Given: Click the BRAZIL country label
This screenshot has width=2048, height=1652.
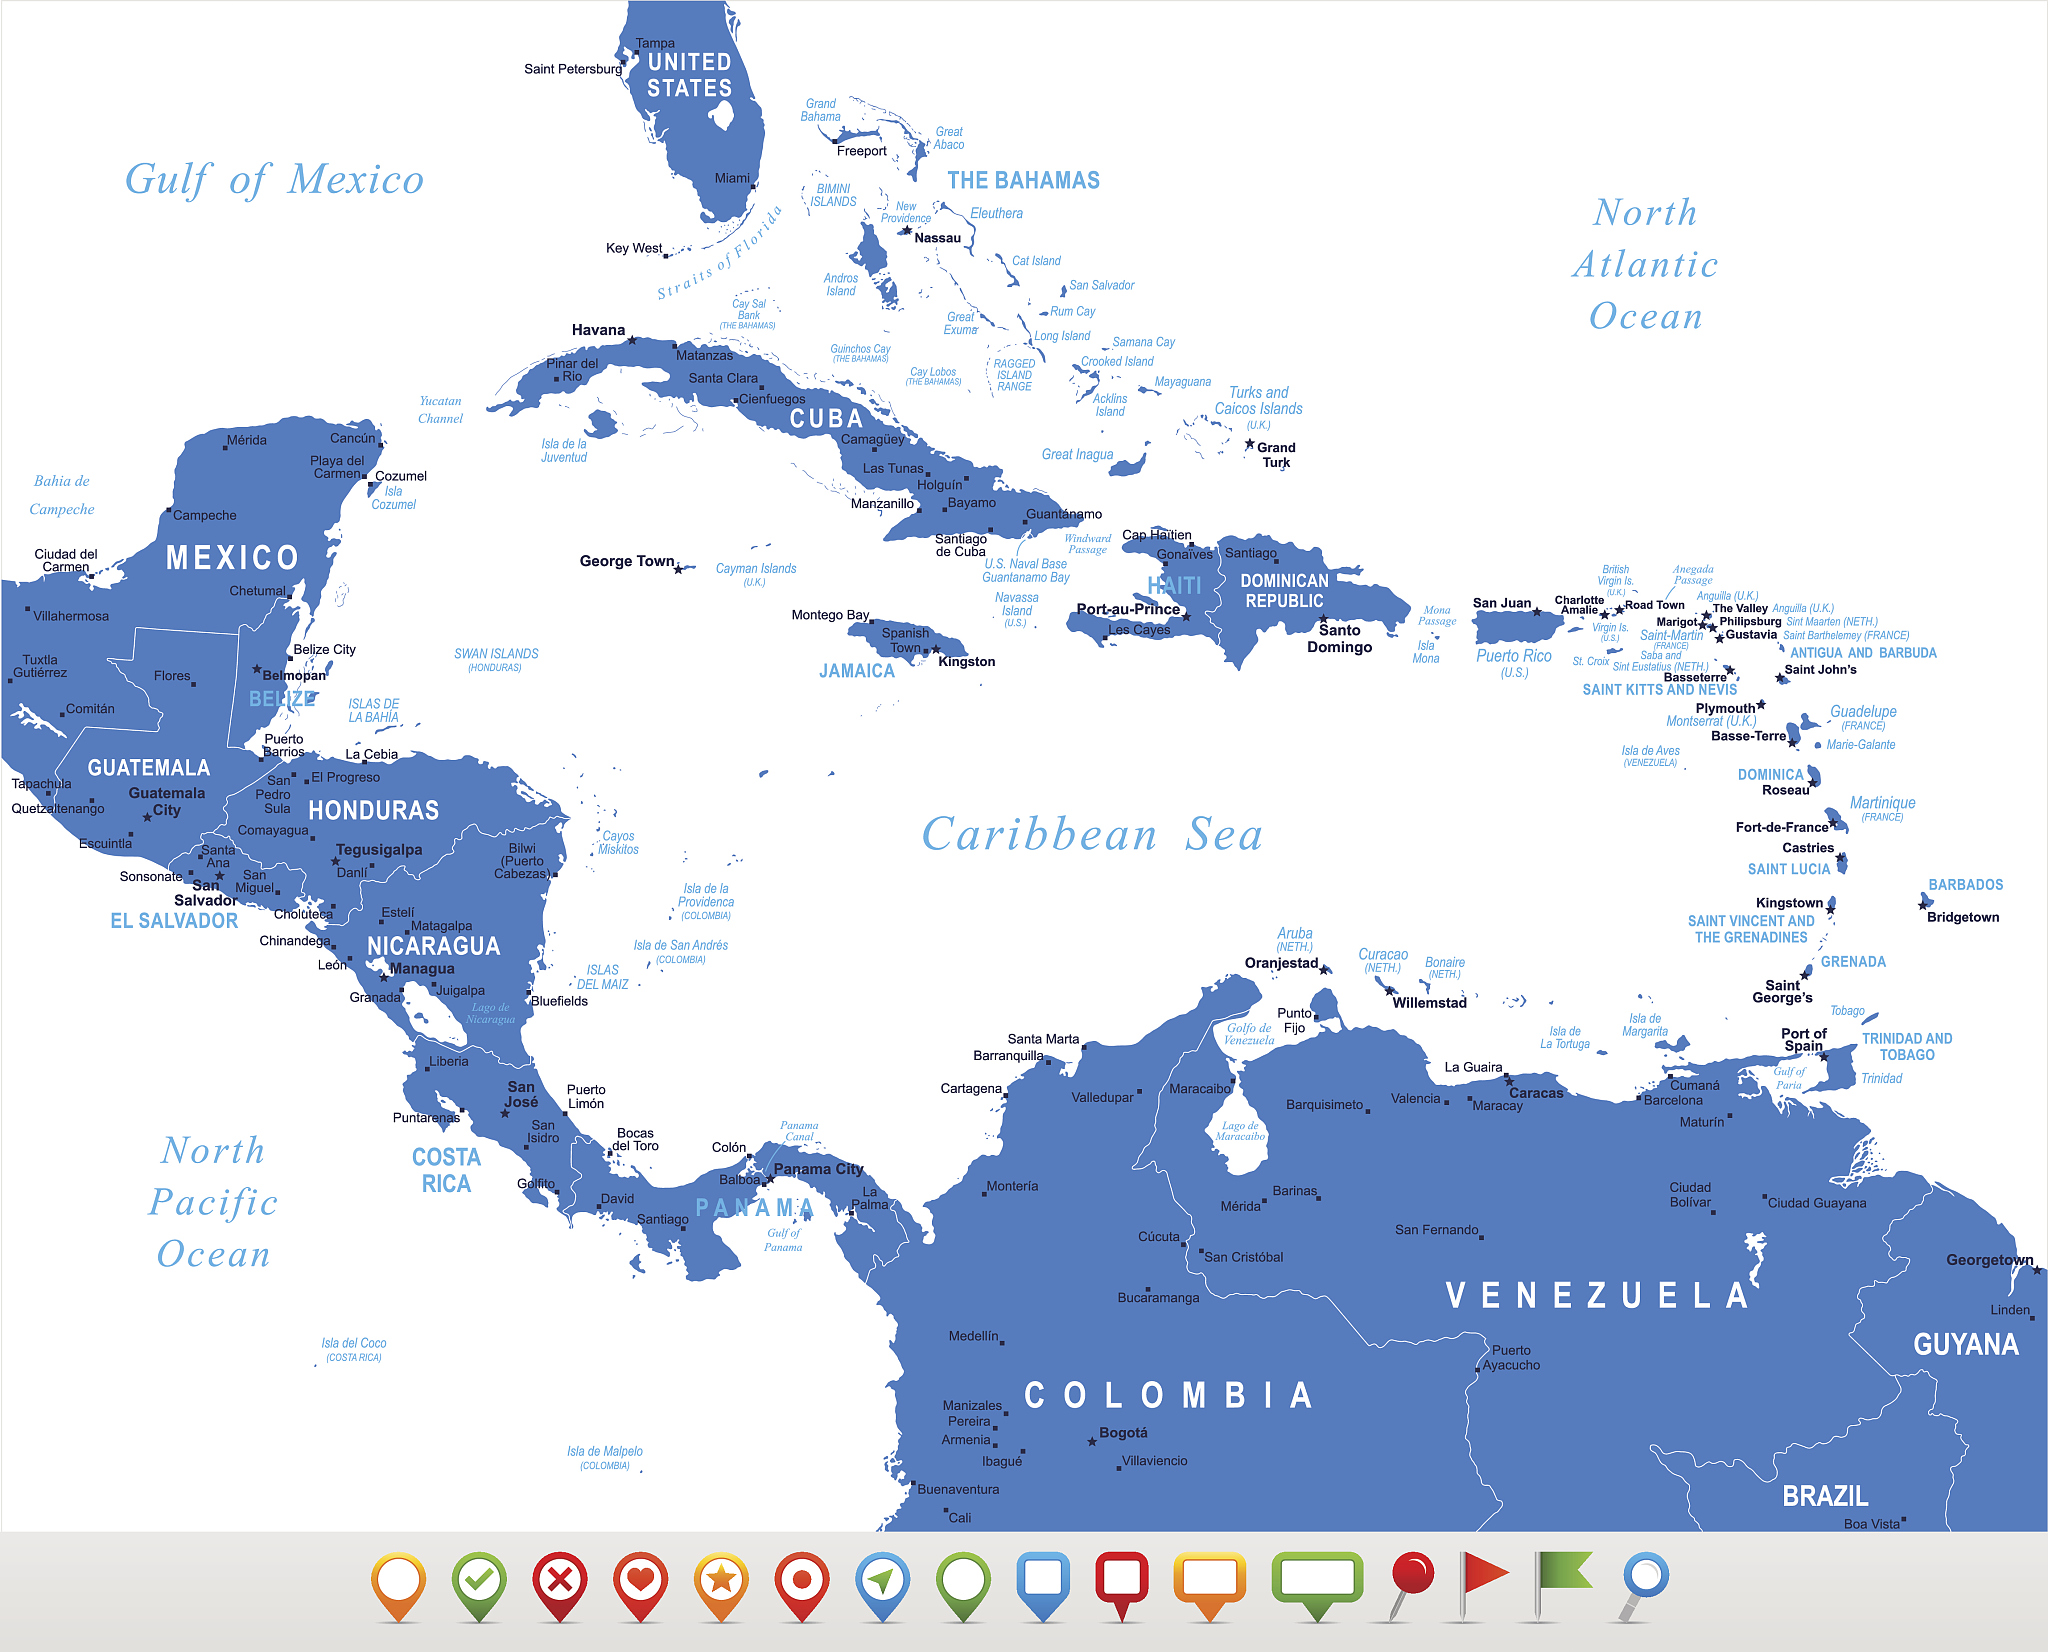Looking at the screenshot, I should pos(1825,1496).
